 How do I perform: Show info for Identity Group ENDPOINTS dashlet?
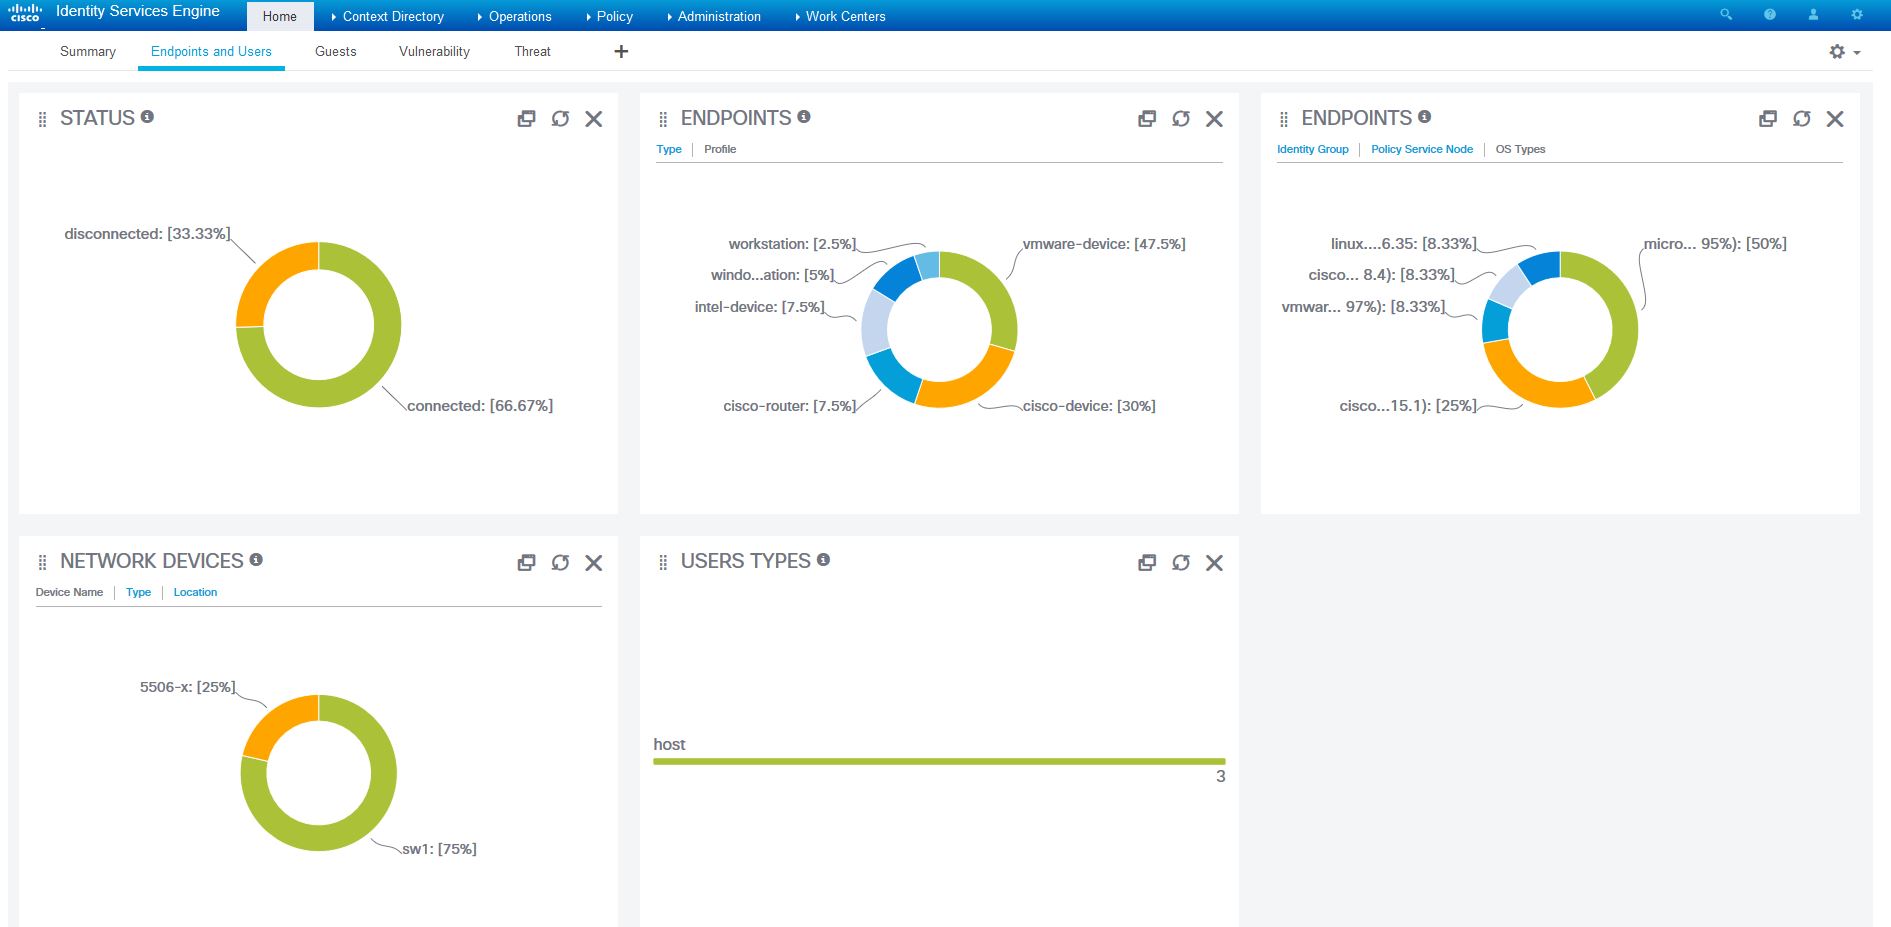tap(1425, 117)
